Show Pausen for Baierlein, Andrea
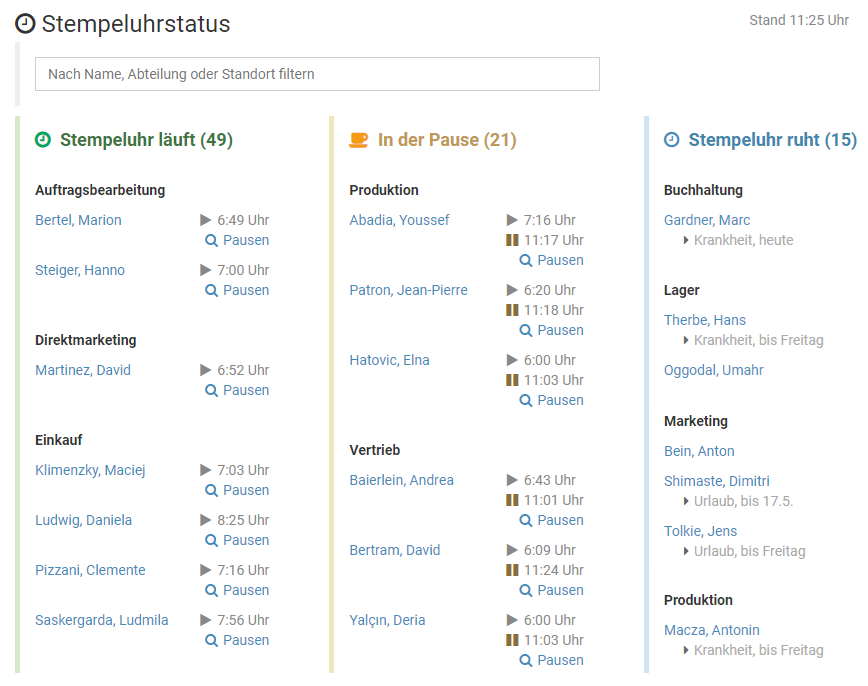This screenshot has width=868, height=686. (x=552, y=520)
